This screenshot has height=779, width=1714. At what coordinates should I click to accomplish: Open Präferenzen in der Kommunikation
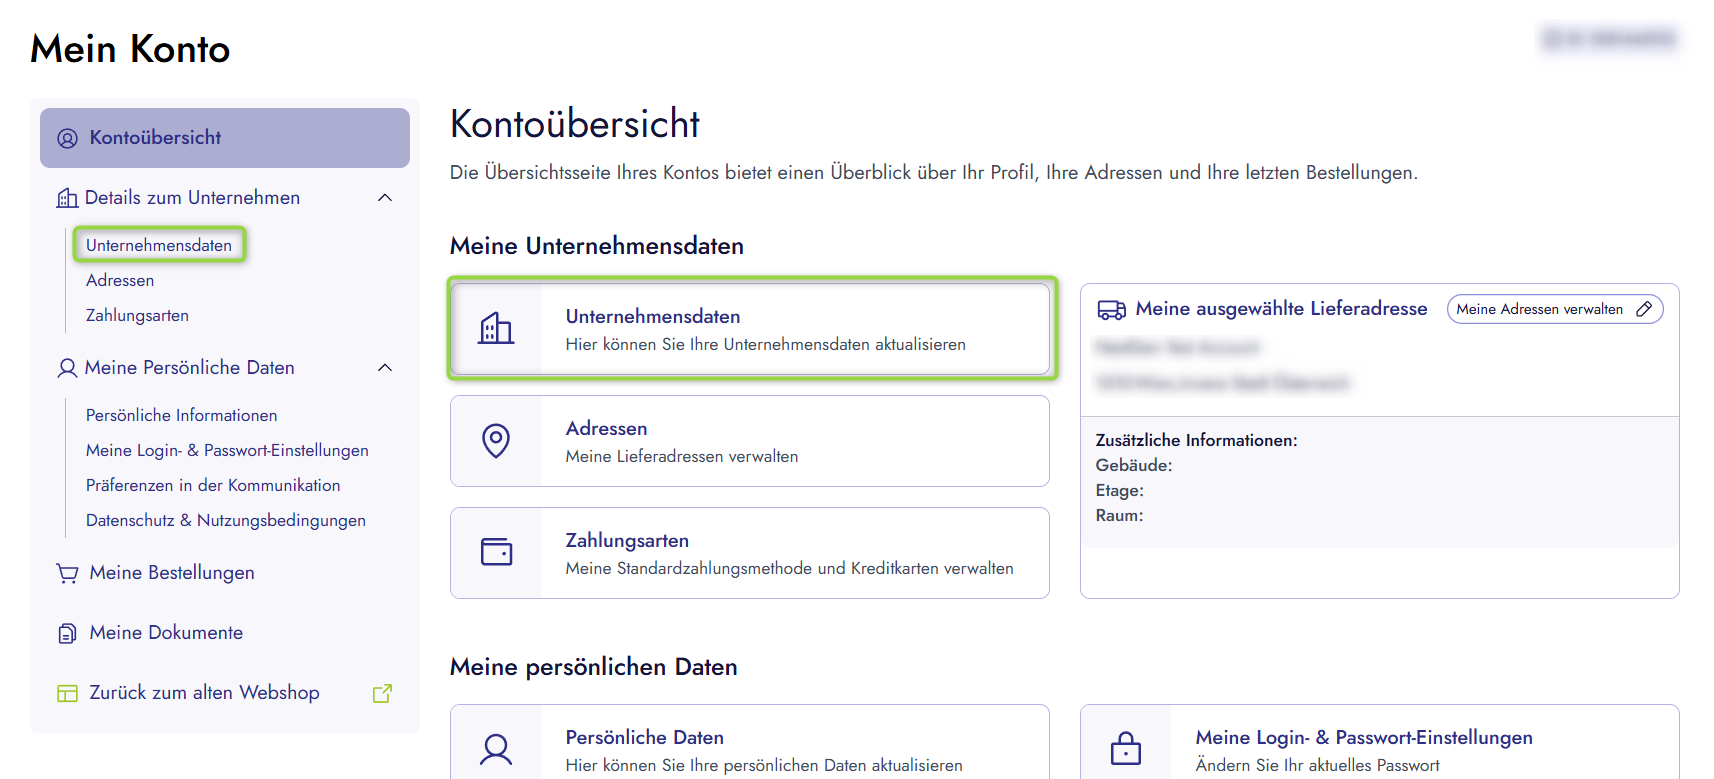click(213, 485)
